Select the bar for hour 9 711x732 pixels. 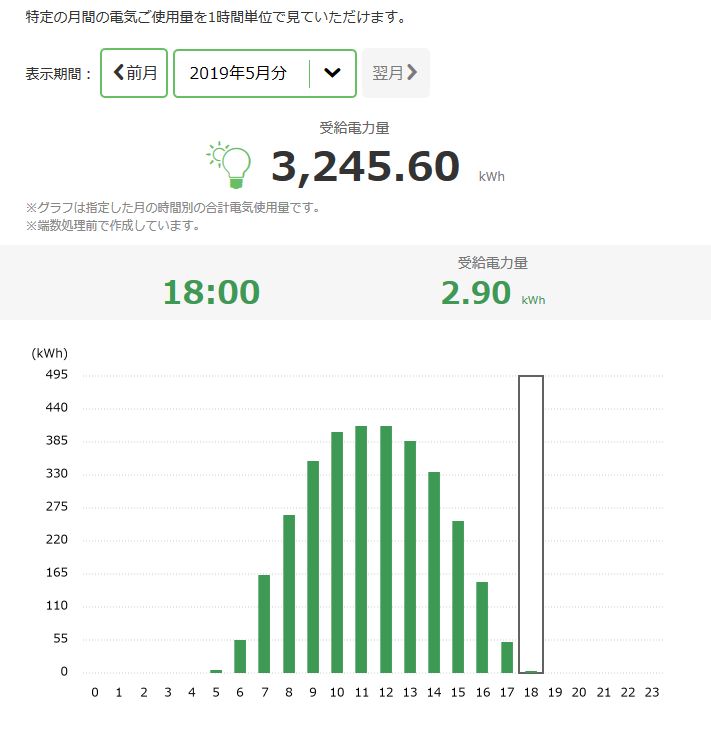pos(313,567)
